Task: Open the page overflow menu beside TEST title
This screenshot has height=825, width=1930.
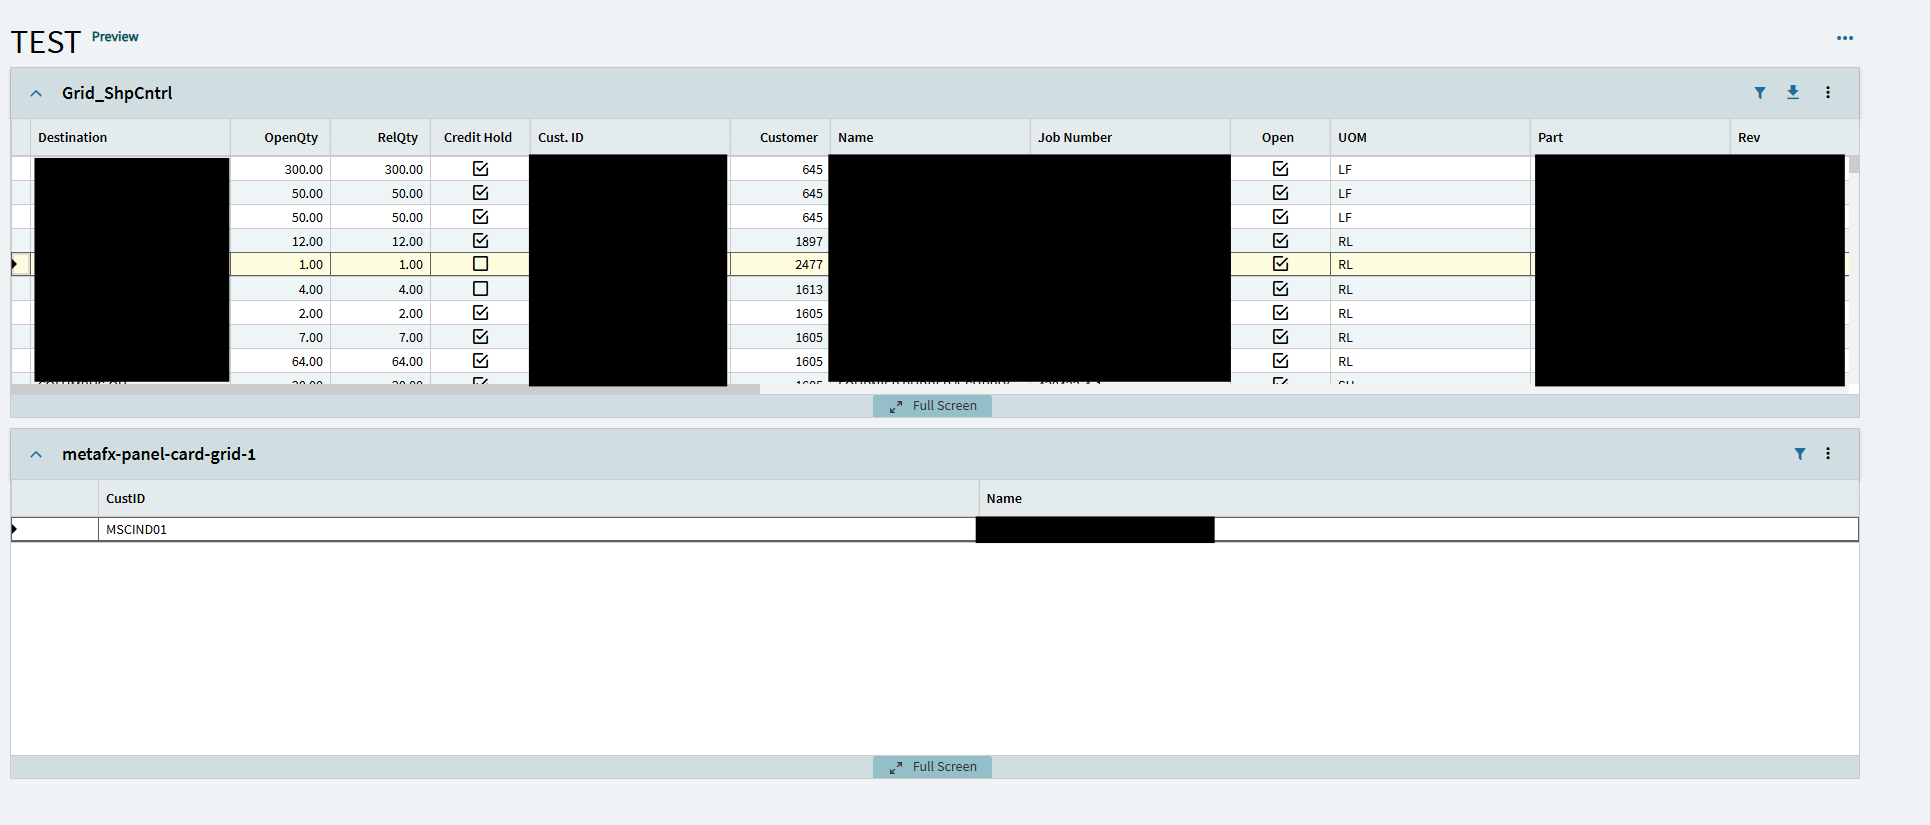Action: (x=1845, y=38)
